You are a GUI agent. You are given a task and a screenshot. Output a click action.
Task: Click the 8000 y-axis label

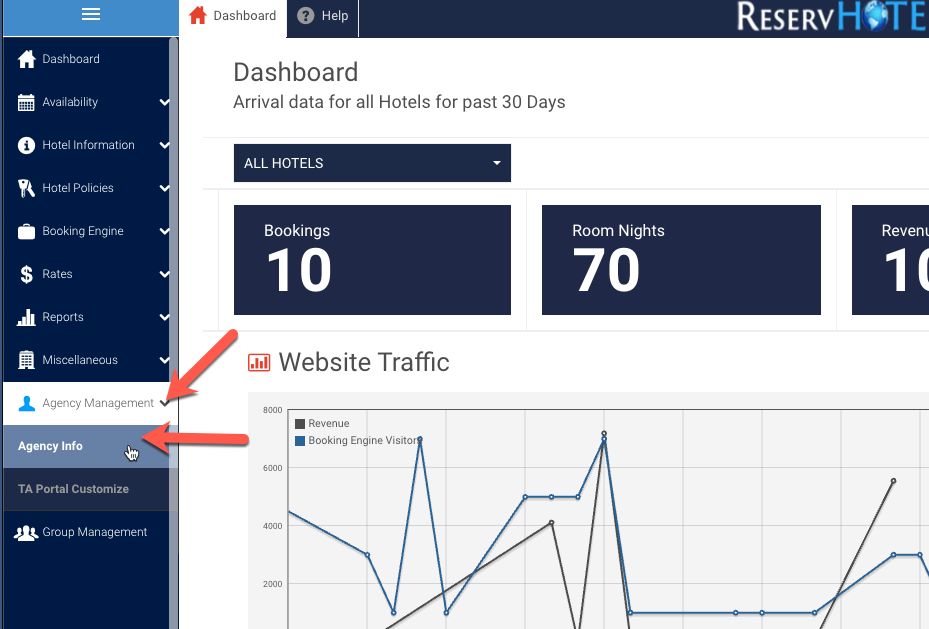(273, 410)
